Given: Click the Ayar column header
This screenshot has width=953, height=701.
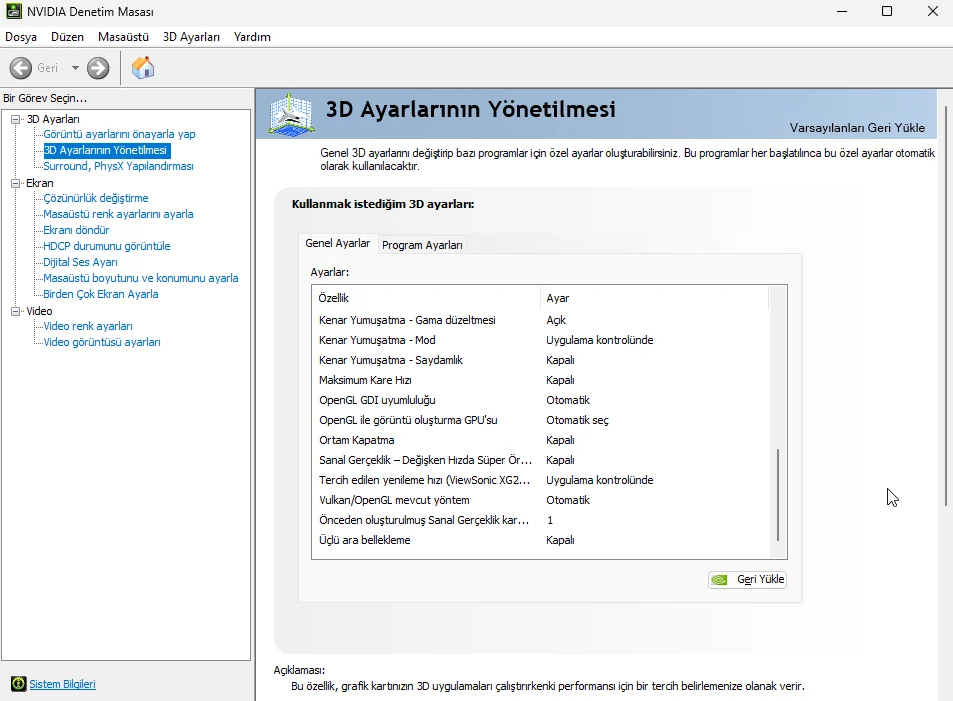Looking at the screenshot, I should coord(655,298).
